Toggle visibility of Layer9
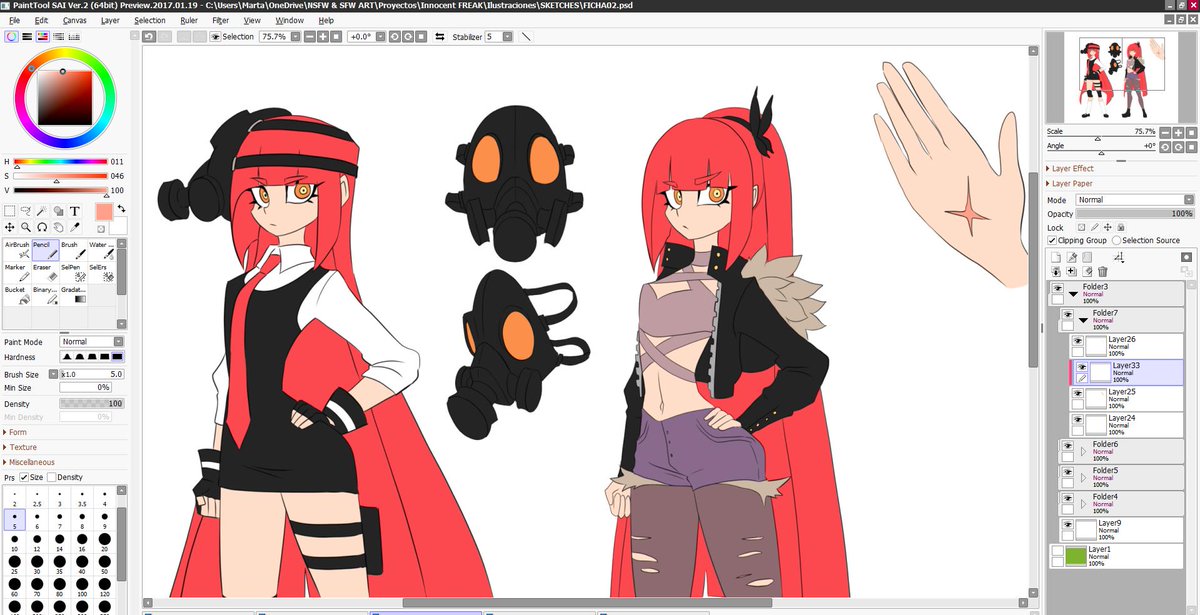Viewport: 1200px width, 615px height. coord(1067,524)
